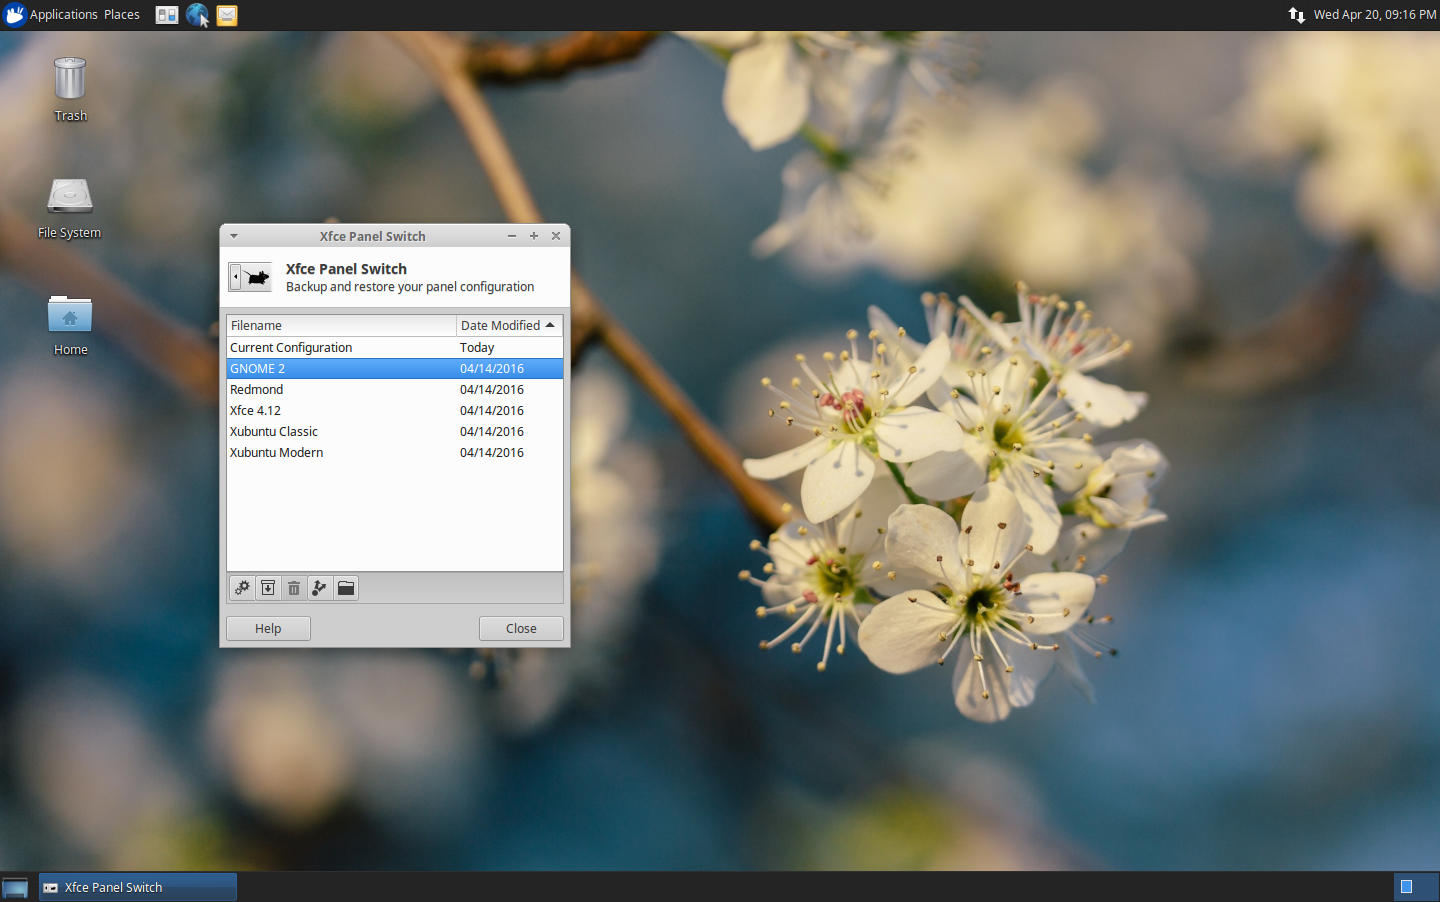Select the Xubuntu Classic configuration
Image resolution: width=1440 pixels, height=902 pixels.
[x=274, y=431]
